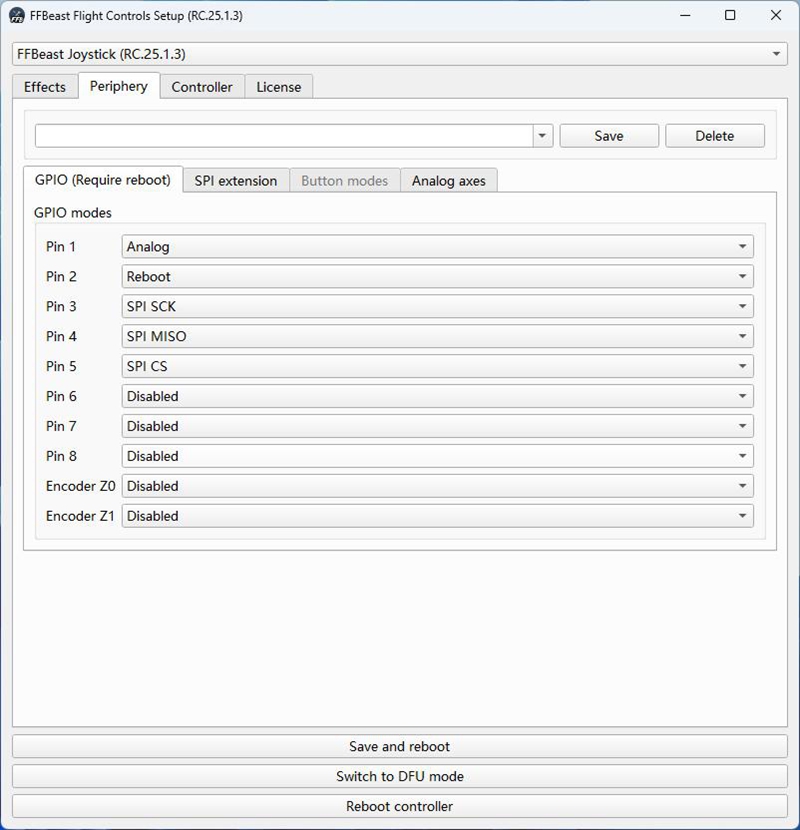Viewport: 800px width, 830px height.
Task: Click the Save and reboot button
Action: tap(399, 747)
